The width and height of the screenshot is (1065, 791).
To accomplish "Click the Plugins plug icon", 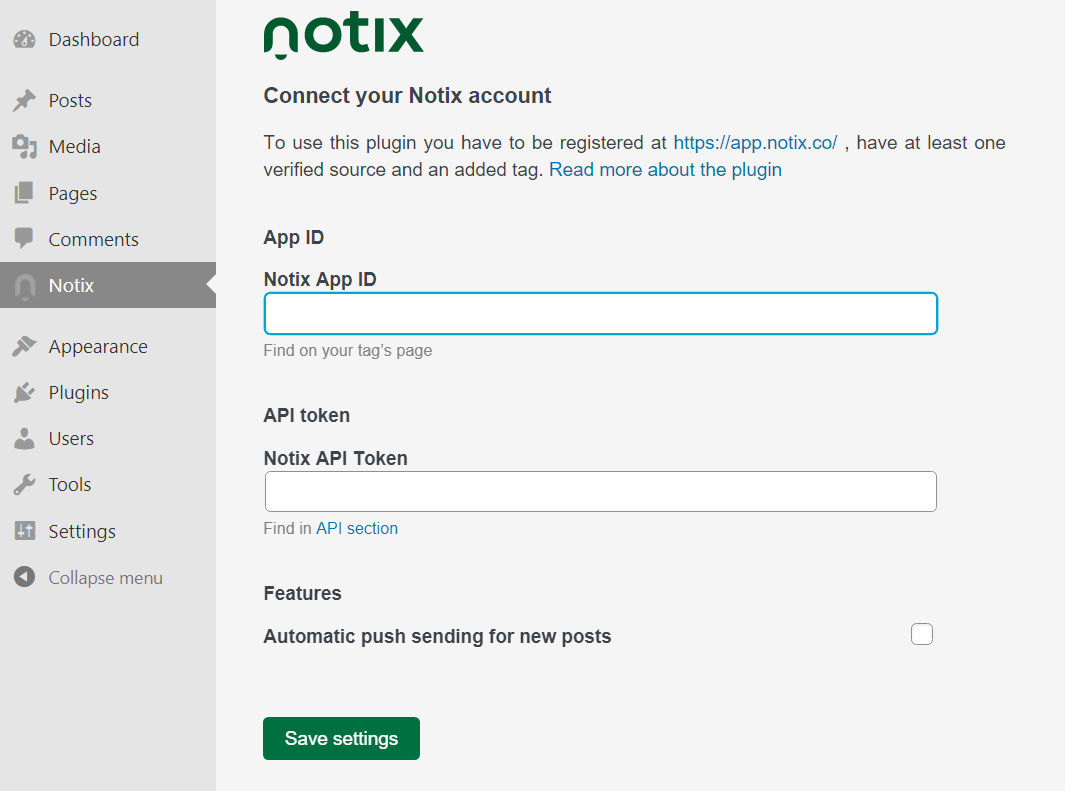I will tap(24, 392).
